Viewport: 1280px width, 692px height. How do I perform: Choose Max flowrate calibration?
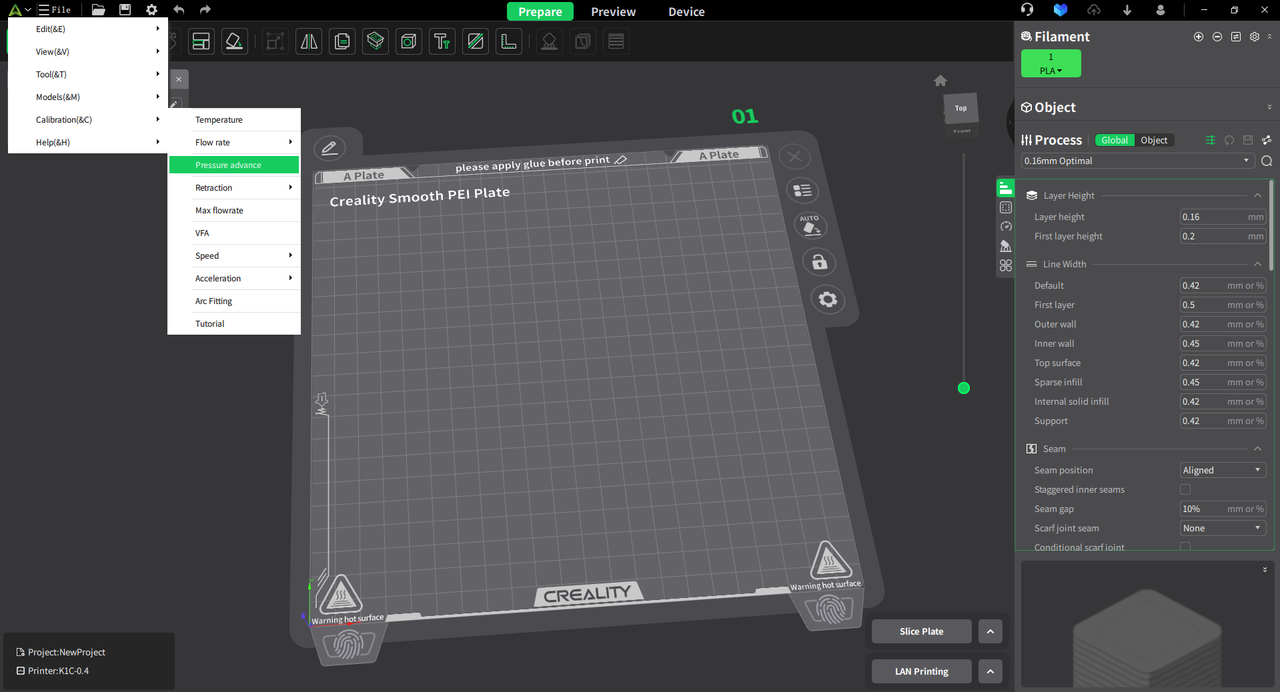[x=234, y=210]
